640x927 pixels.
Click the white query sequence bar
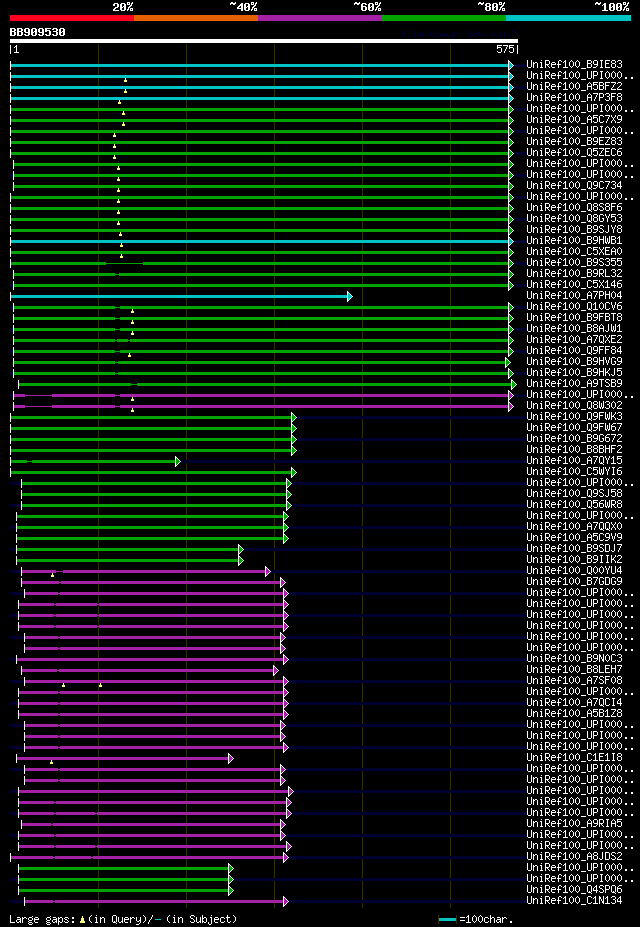(x=264, y=41)
